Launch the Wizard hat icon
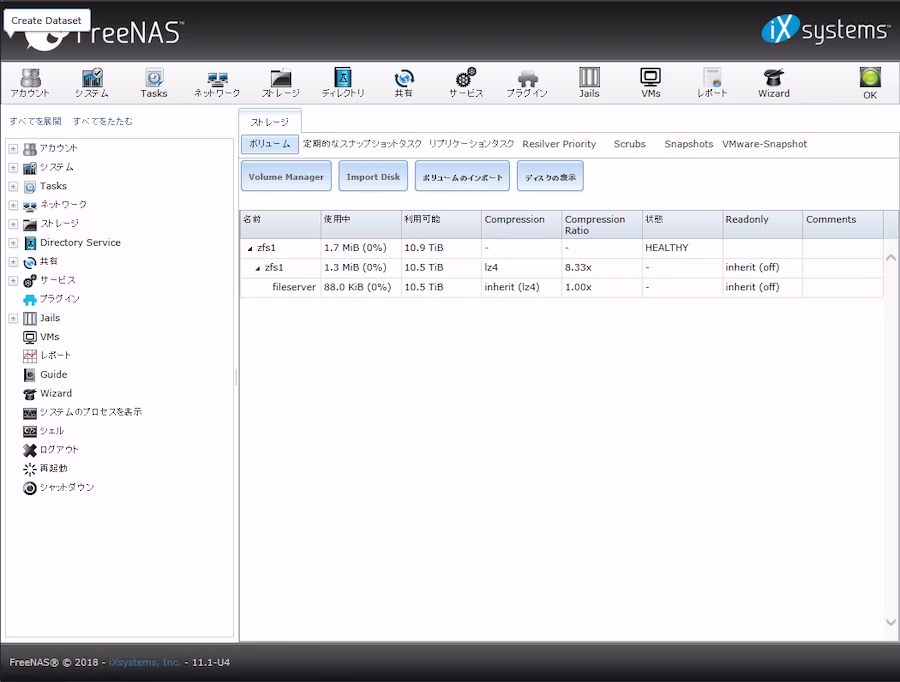Image resolution: width=900 pixels, height=682 pixels. point(773,83)
